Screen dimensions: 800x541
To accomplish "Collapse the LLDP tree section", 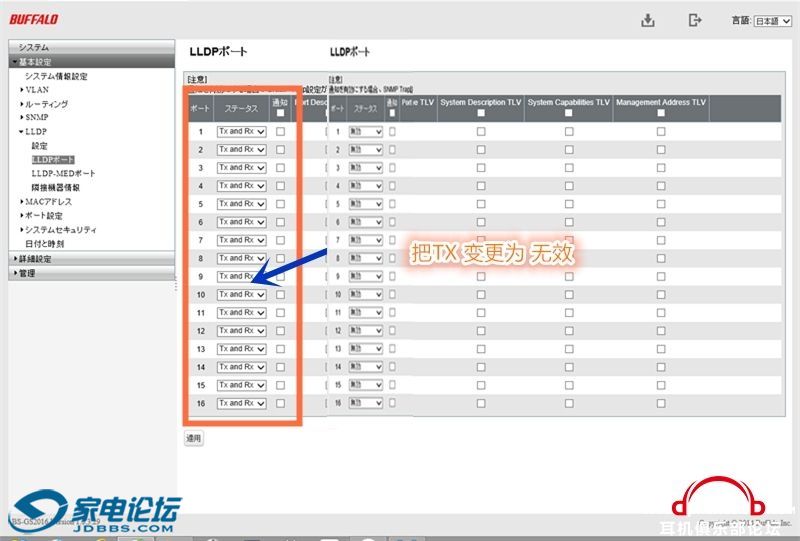I will (x=35, y=131).
